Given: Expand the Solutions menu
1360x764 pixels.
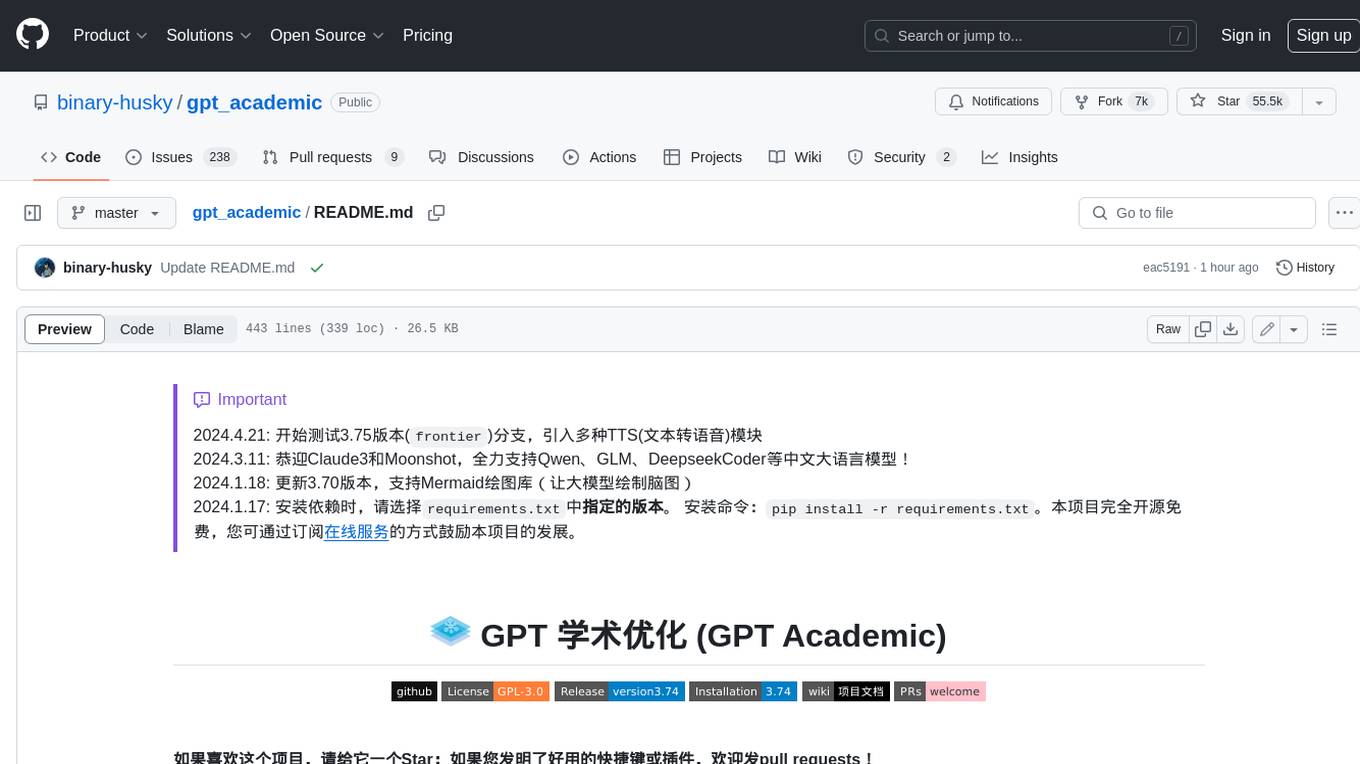Looking at the screenshot, I should (208, 35).
